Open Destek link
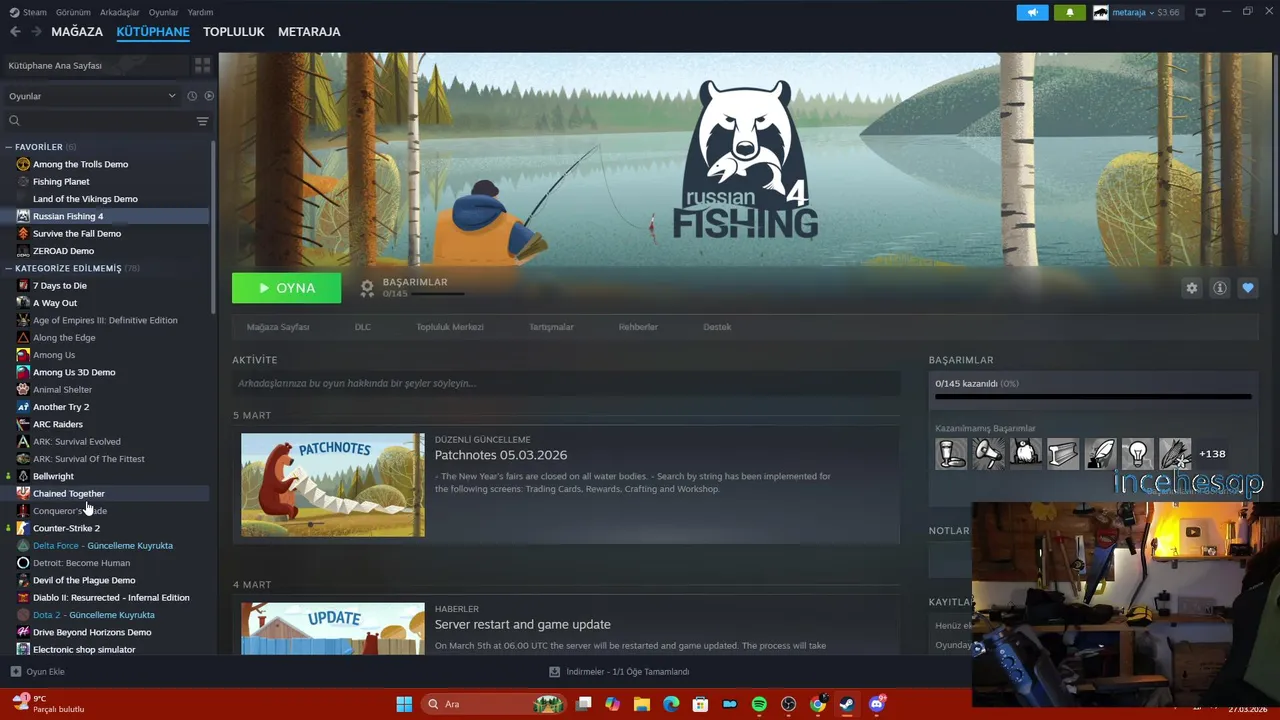 [x=717, y=327]
